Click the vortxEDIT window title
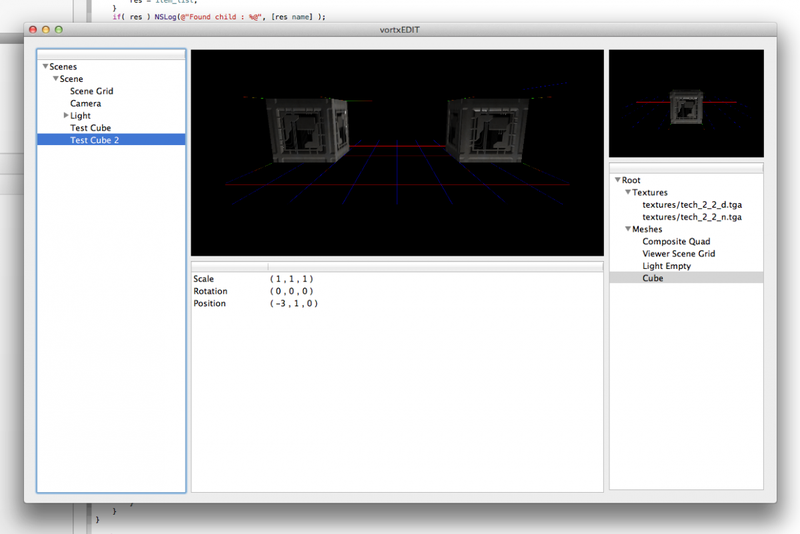This screenshot has height=534, width=800. tap(399, 30)
